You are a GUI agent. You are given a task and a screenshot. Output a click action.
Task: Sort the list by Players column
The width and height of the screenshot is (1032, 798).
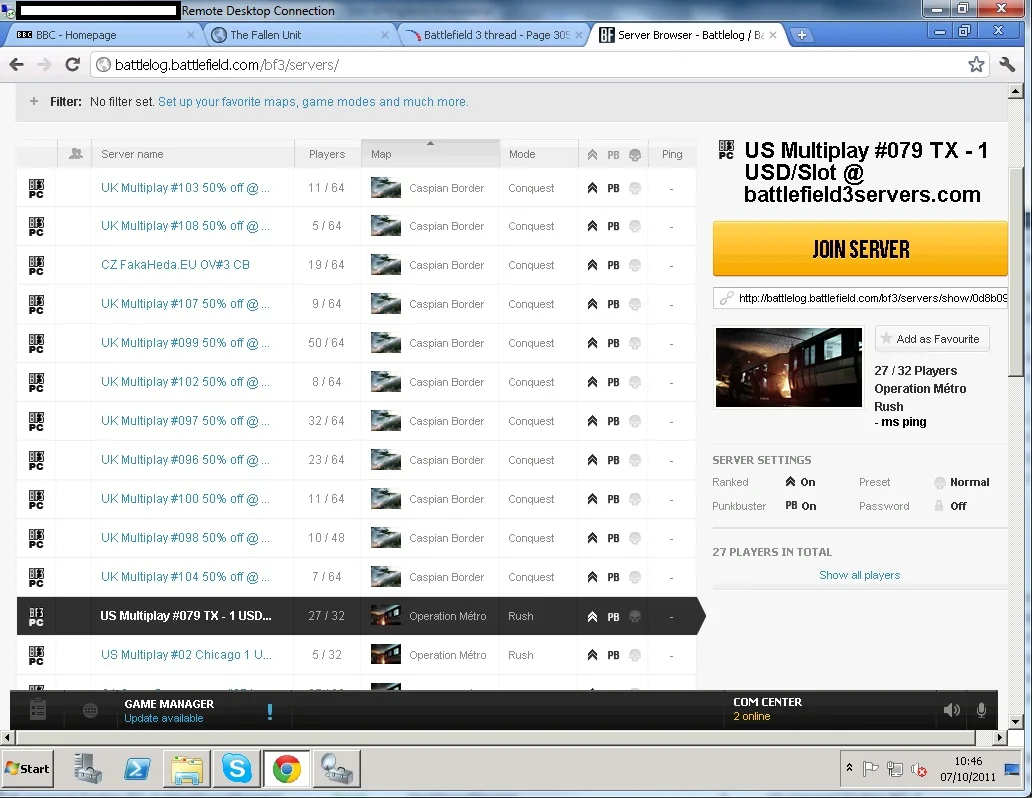(x=327, y=154)
